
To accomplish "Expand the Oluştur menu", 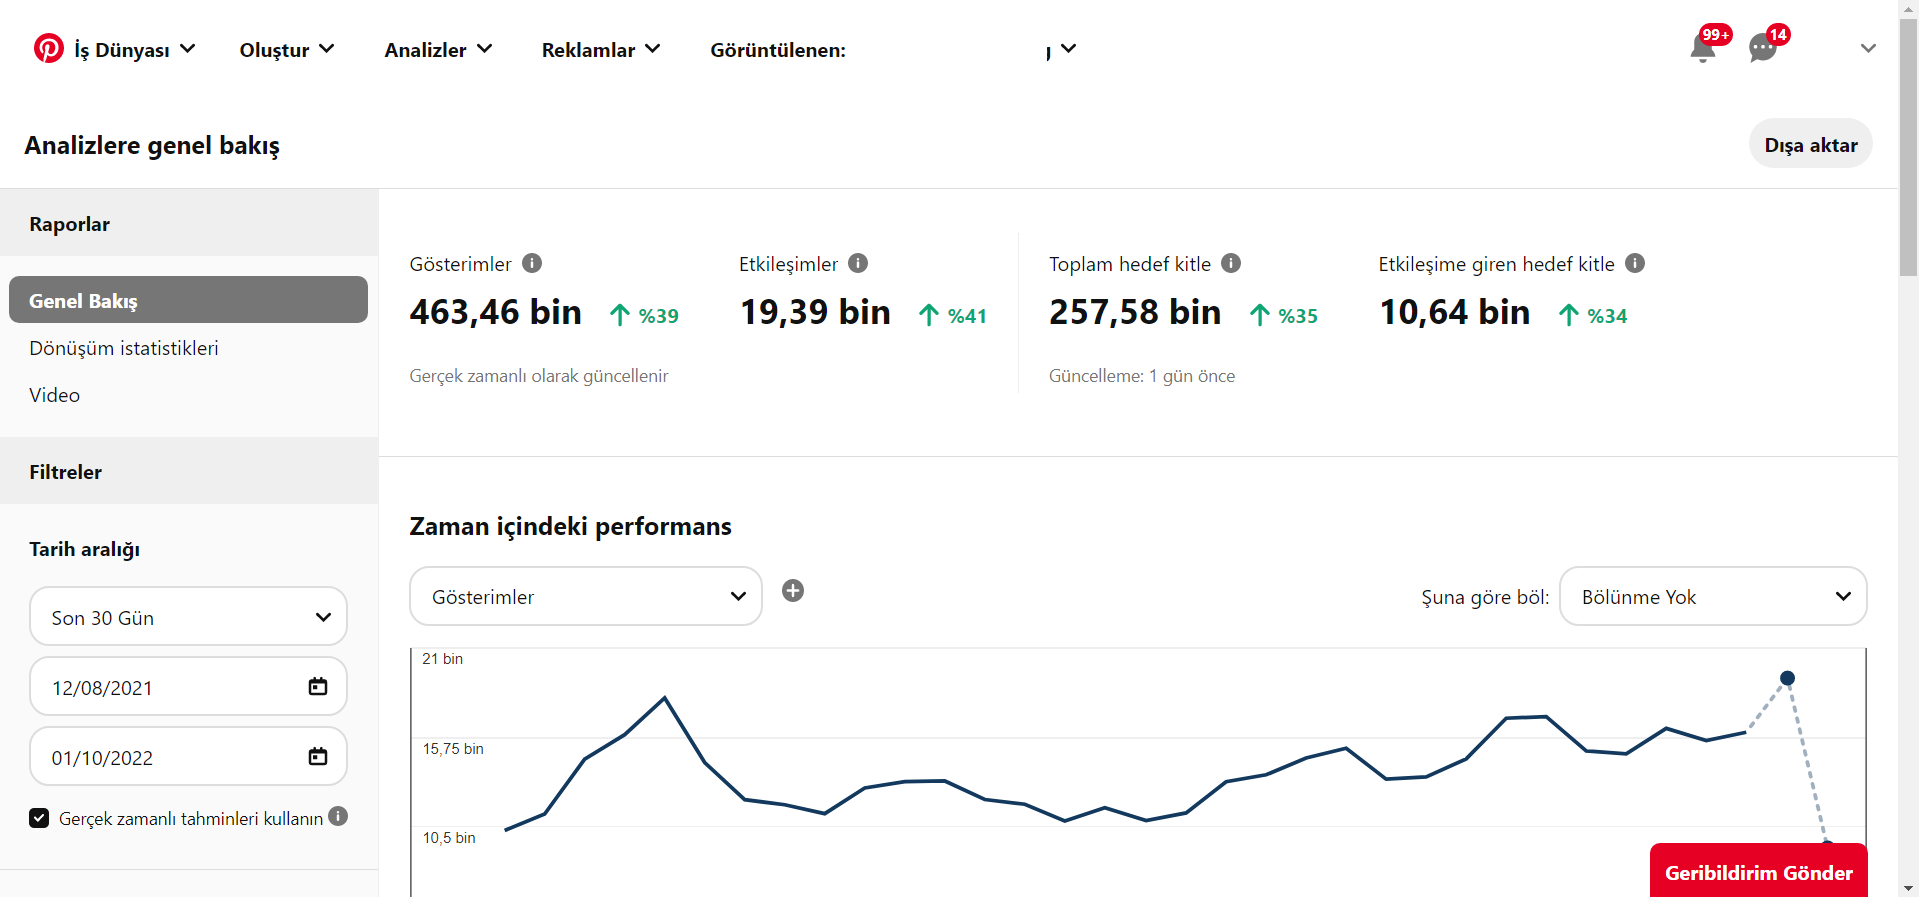I will (287, 50).
